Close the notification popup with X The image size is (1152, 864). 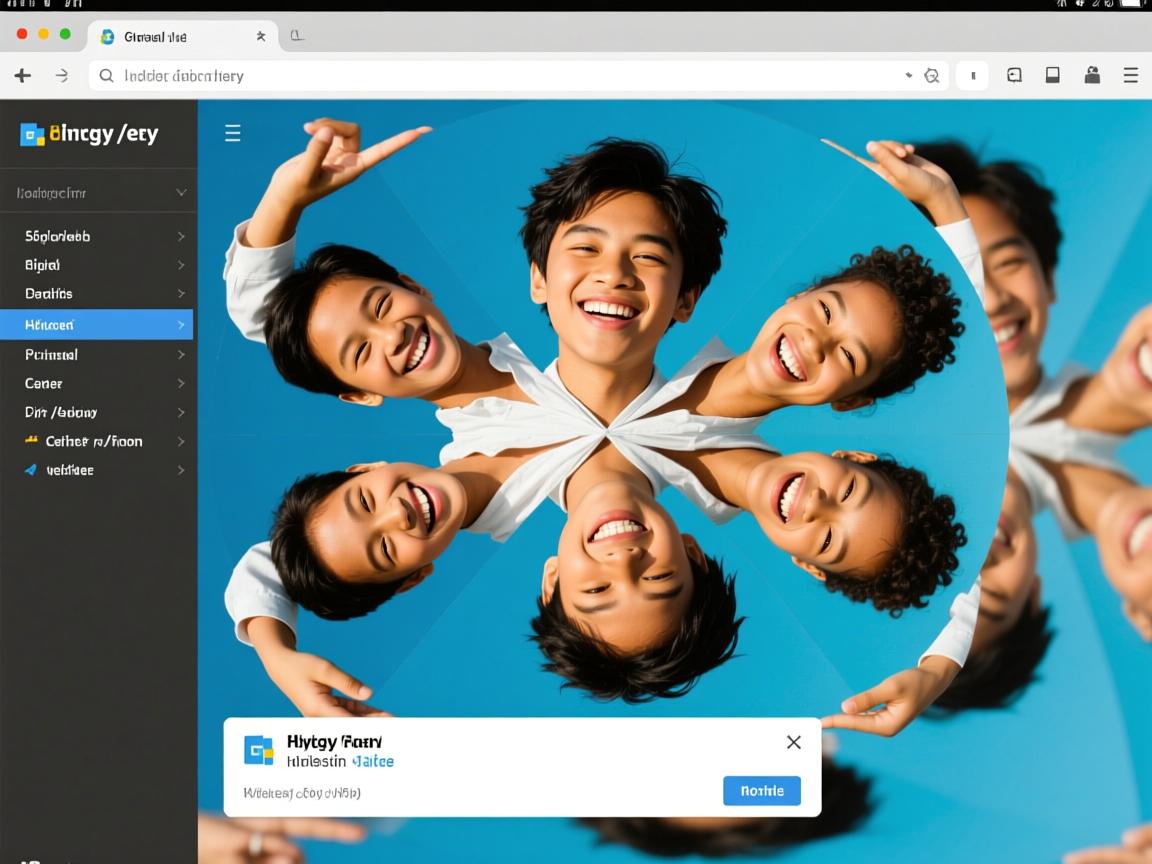pyautogui.click(x=793, y=742)
